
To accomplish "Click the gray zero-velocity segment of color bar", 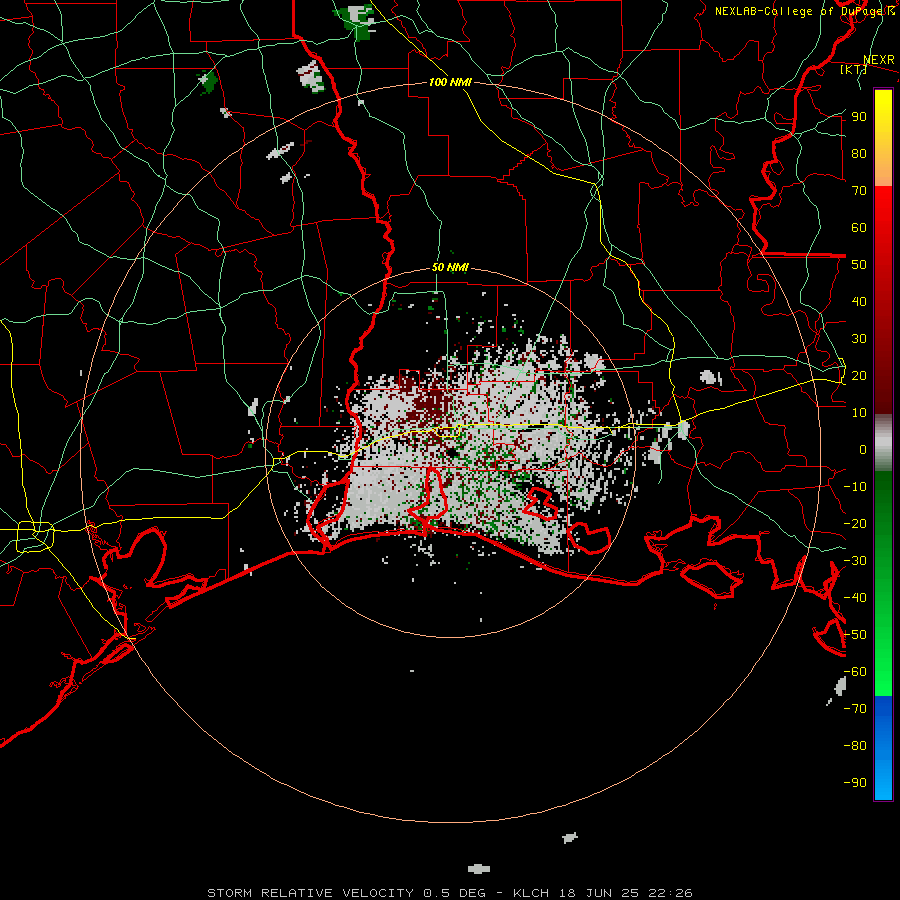I will click(x=883, y=443).
